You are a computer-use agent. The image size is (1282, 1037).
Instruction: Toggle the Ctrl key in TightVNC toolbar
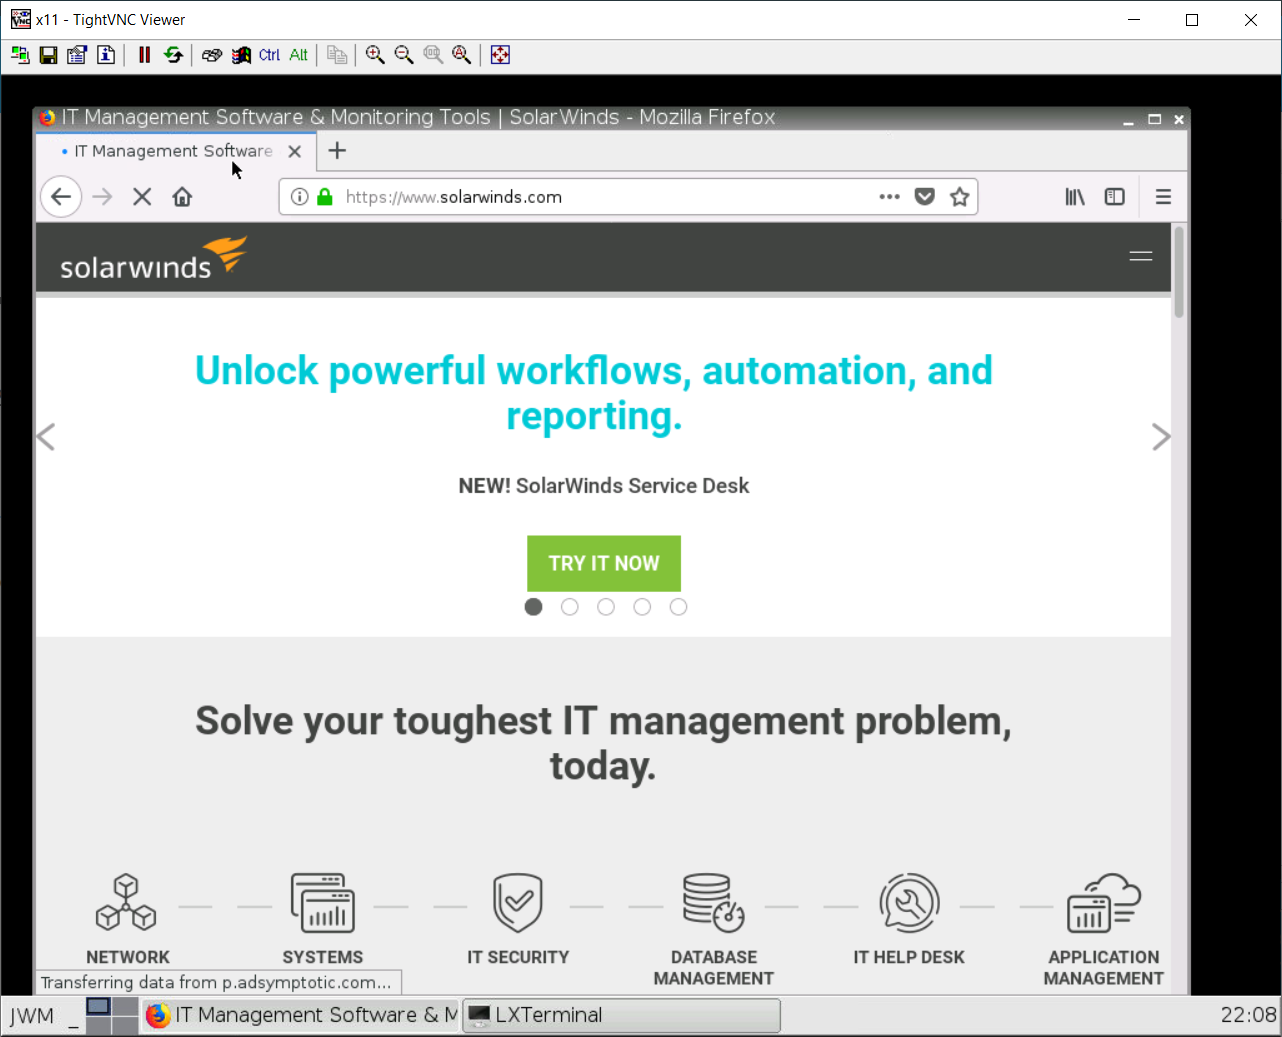[270, 55]
